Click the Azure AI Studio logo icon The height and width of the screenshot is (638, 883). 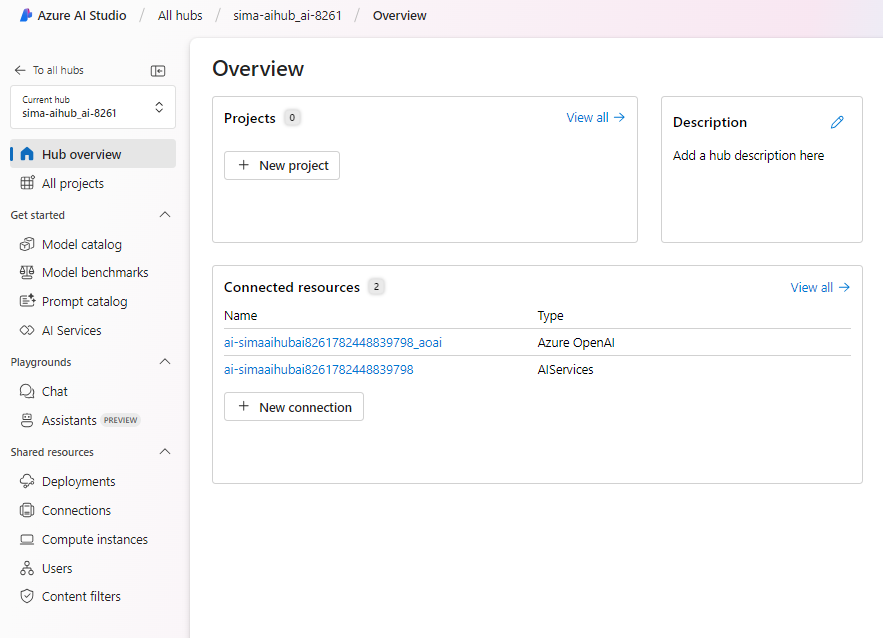tap(26, 15)
